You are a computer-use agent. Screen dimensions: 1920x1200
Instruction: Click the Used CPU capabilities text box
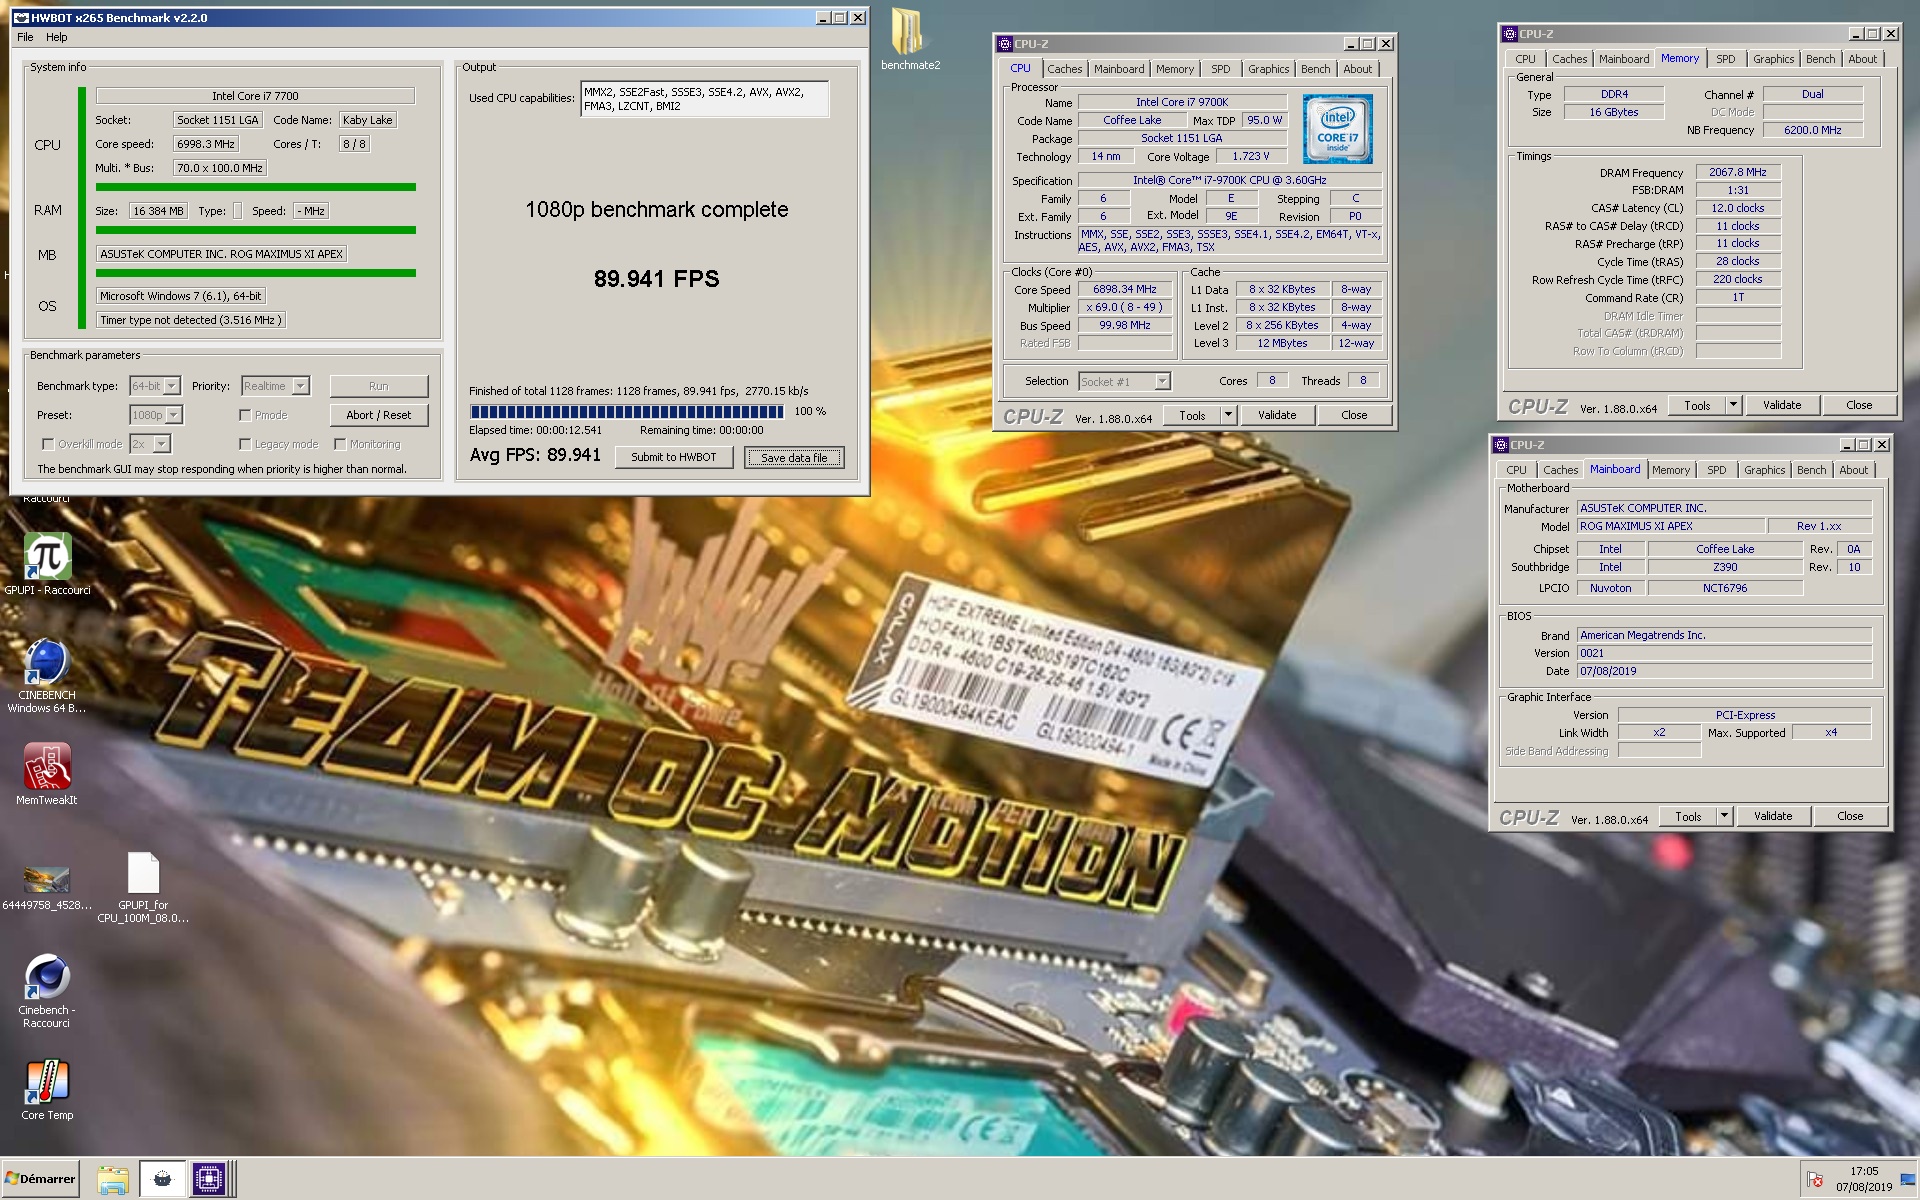click(705, 99)
